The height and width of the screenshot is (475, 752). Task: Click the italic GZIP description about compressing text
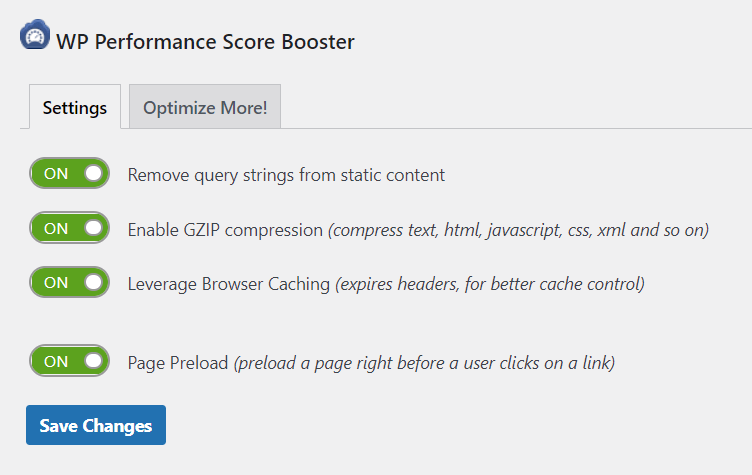pyautogui.click(x=518, y=230)
